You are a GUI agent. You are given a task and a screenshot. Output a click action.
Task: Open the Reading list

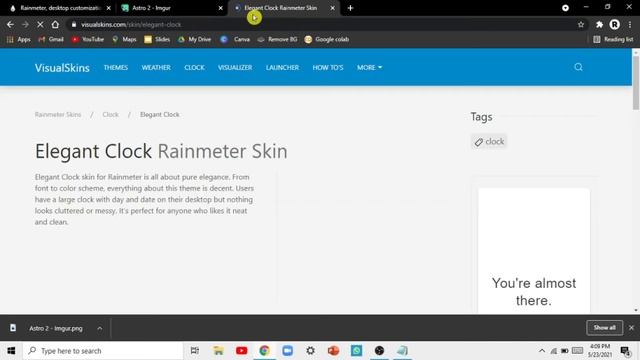[613, 39]
